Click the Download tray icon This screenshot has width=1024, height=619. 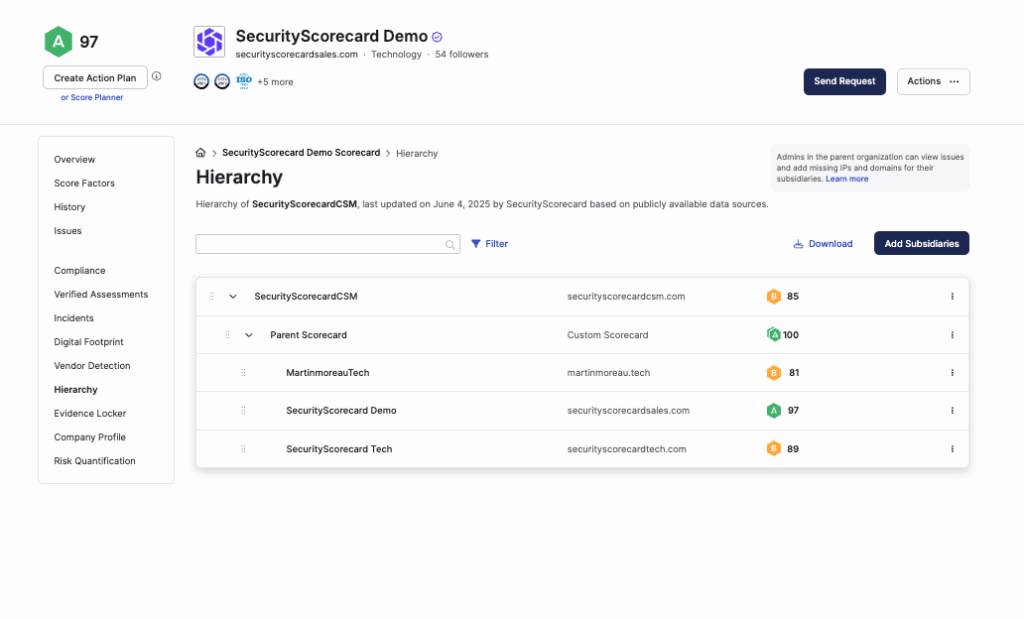pyautogui.click(x=798, y=244)
